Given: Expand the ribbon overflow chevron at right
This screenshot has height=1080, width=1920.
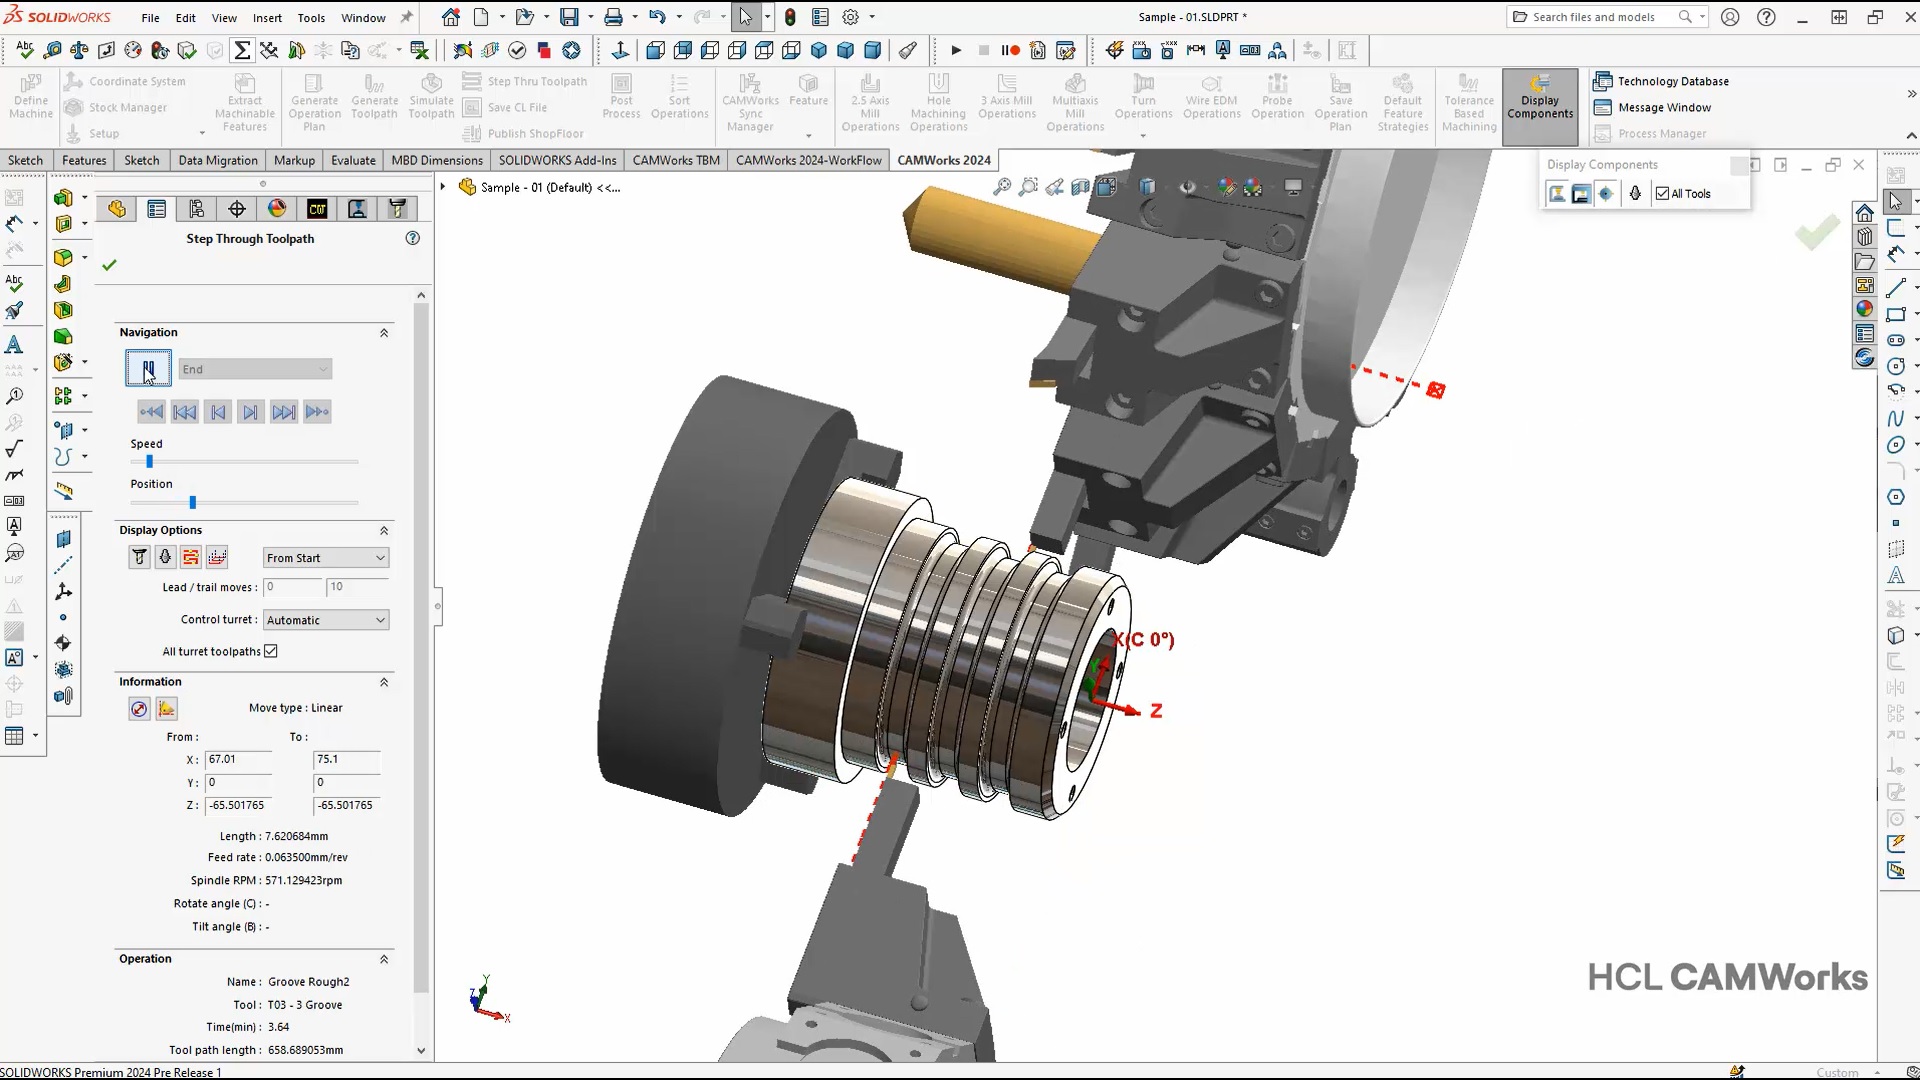Looking at the screenshot, I should (1911, 94).
